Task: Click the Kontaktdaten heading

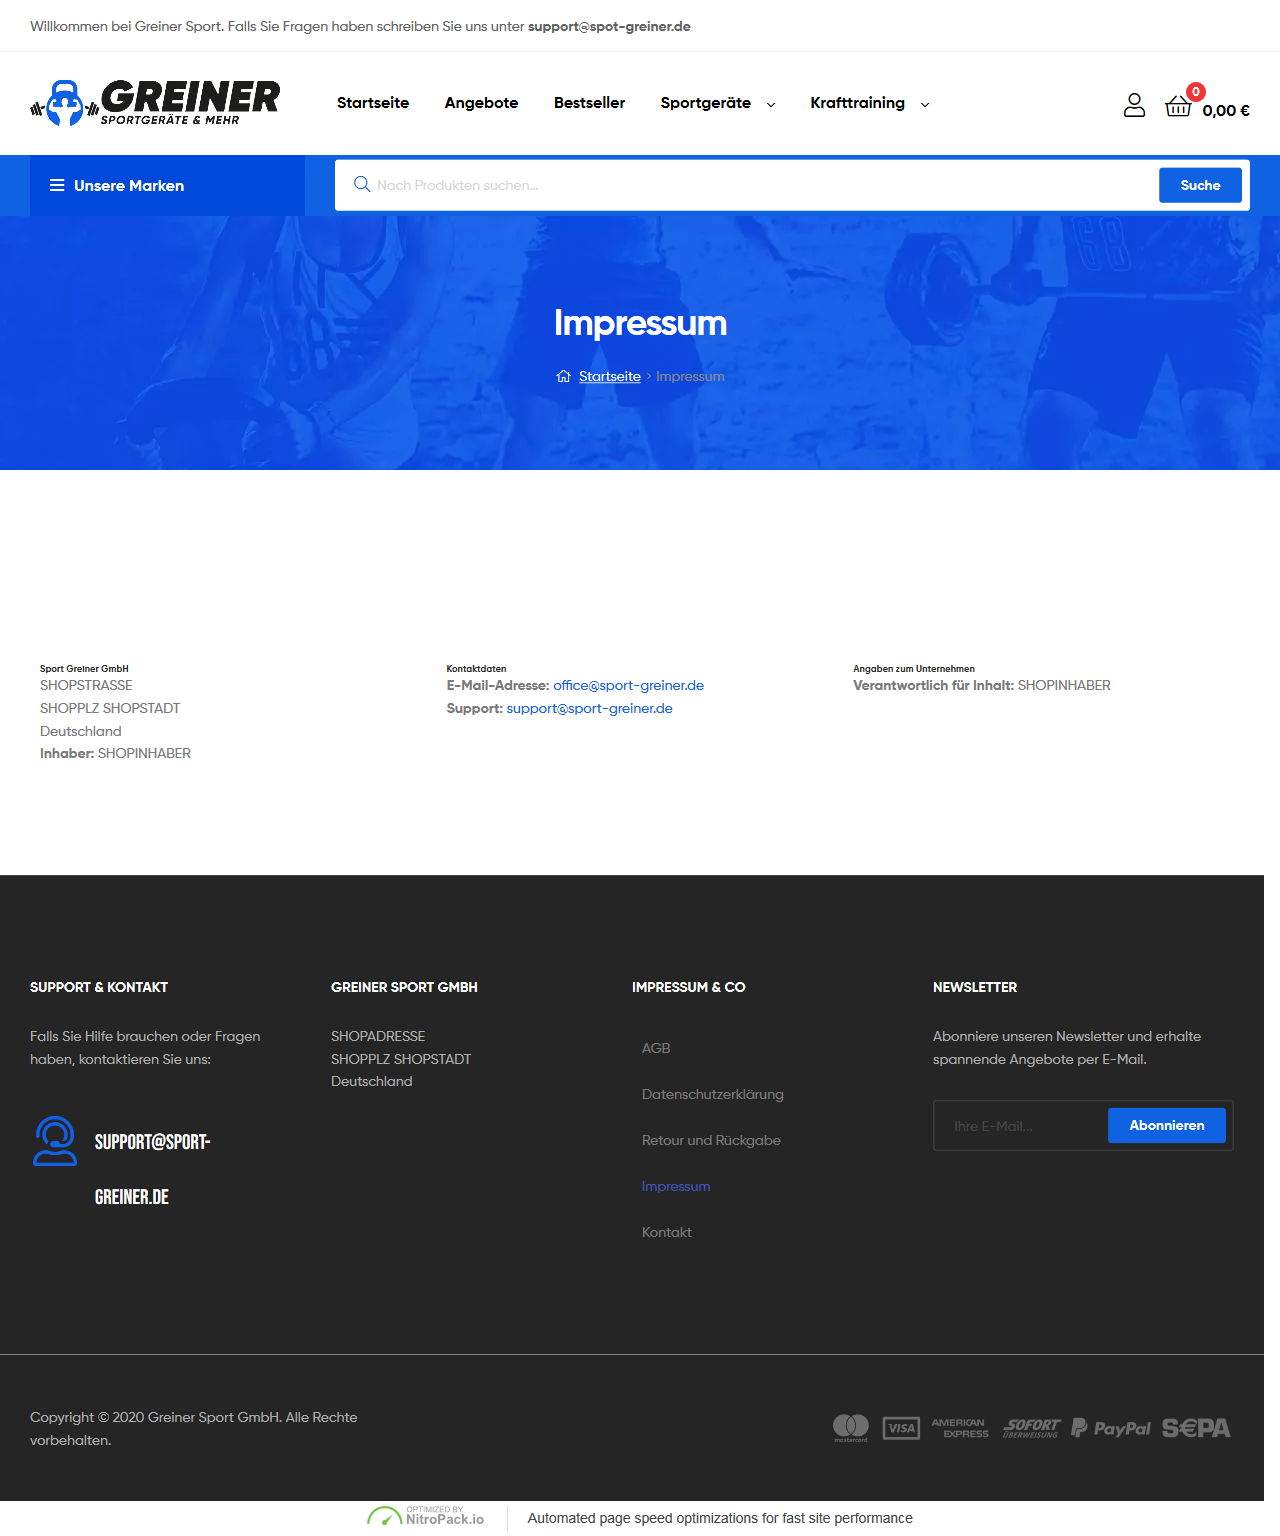Action: click(x=476, y=669)
